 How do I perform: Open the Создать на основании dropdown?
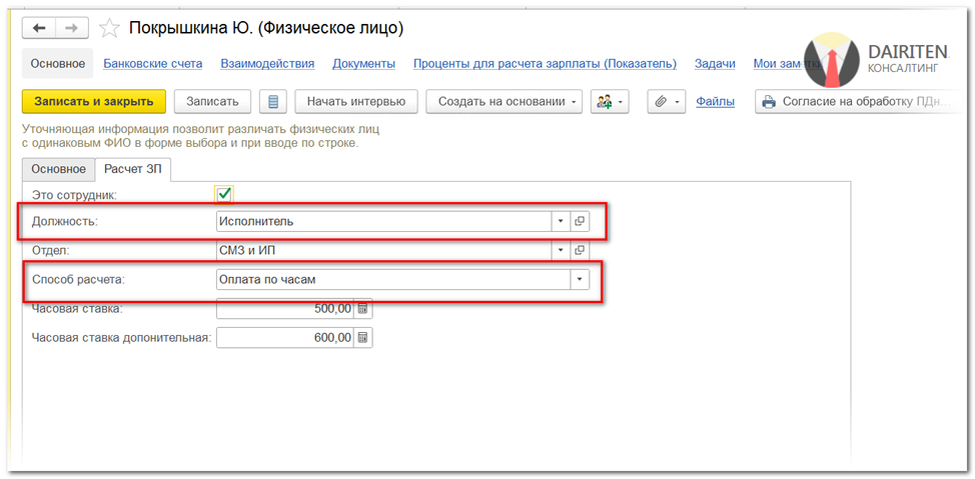click(504, 101)
